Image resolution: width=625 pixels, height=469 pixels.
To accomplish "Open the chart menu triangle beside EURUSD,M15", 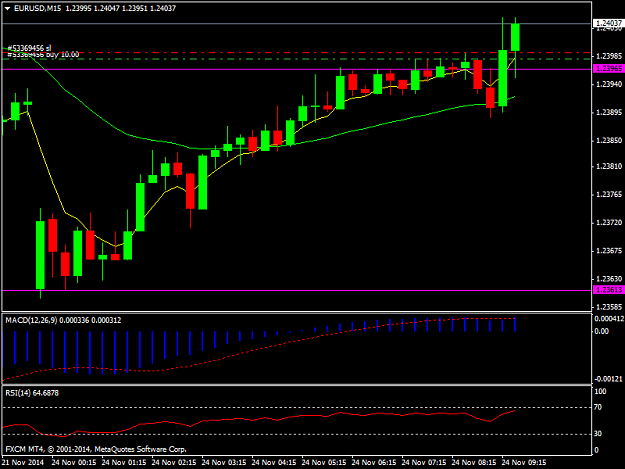I will click(x=7, y=8).
